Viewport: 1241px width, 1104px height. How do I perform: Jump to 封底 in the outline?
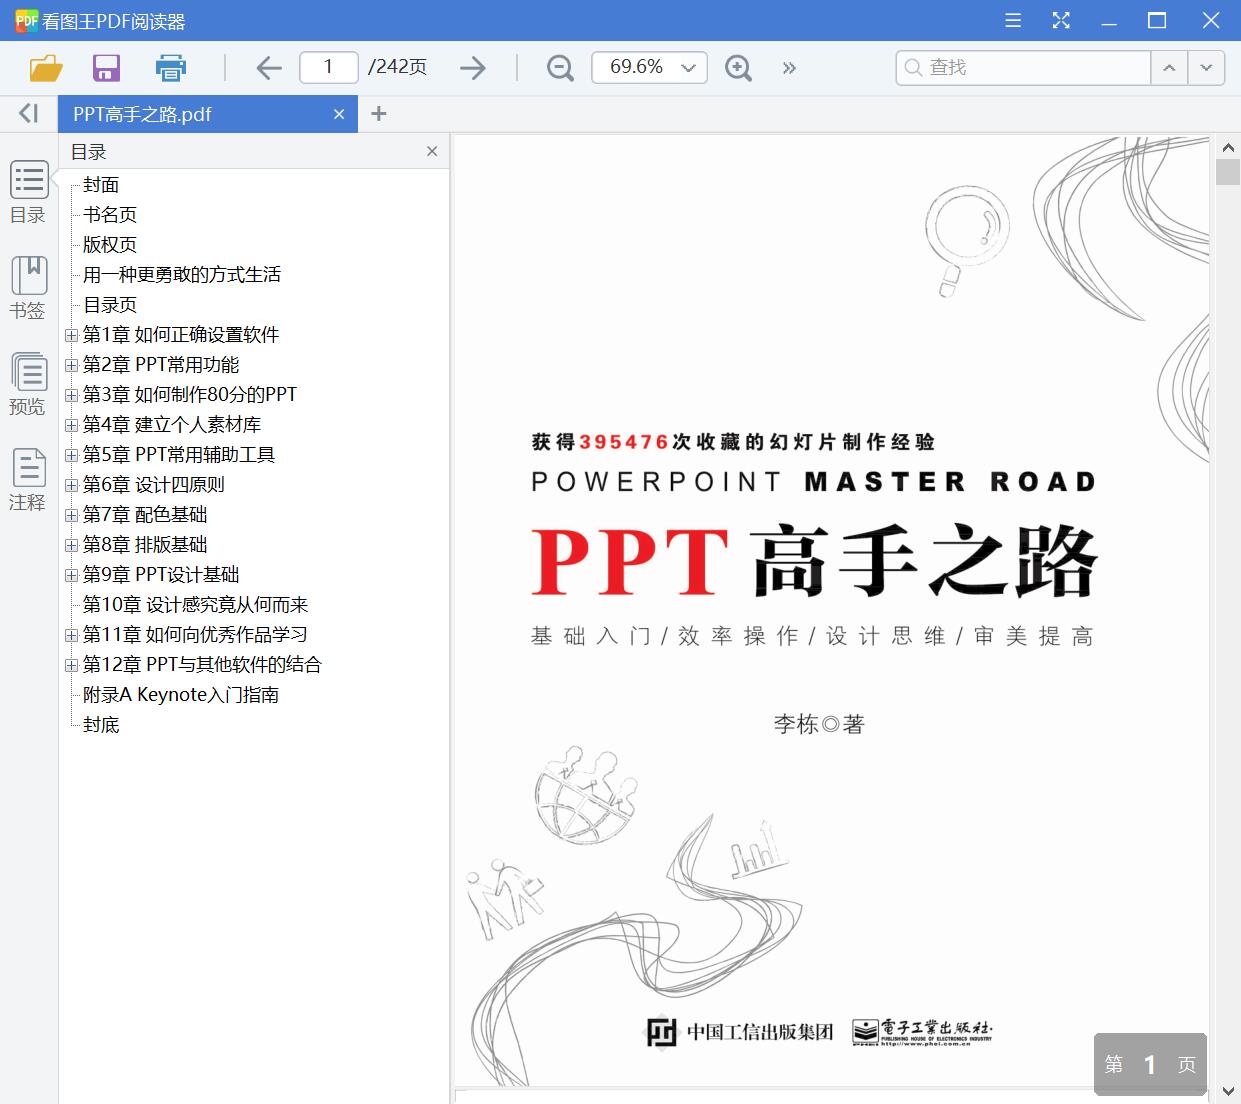click(x=101, y=725)
